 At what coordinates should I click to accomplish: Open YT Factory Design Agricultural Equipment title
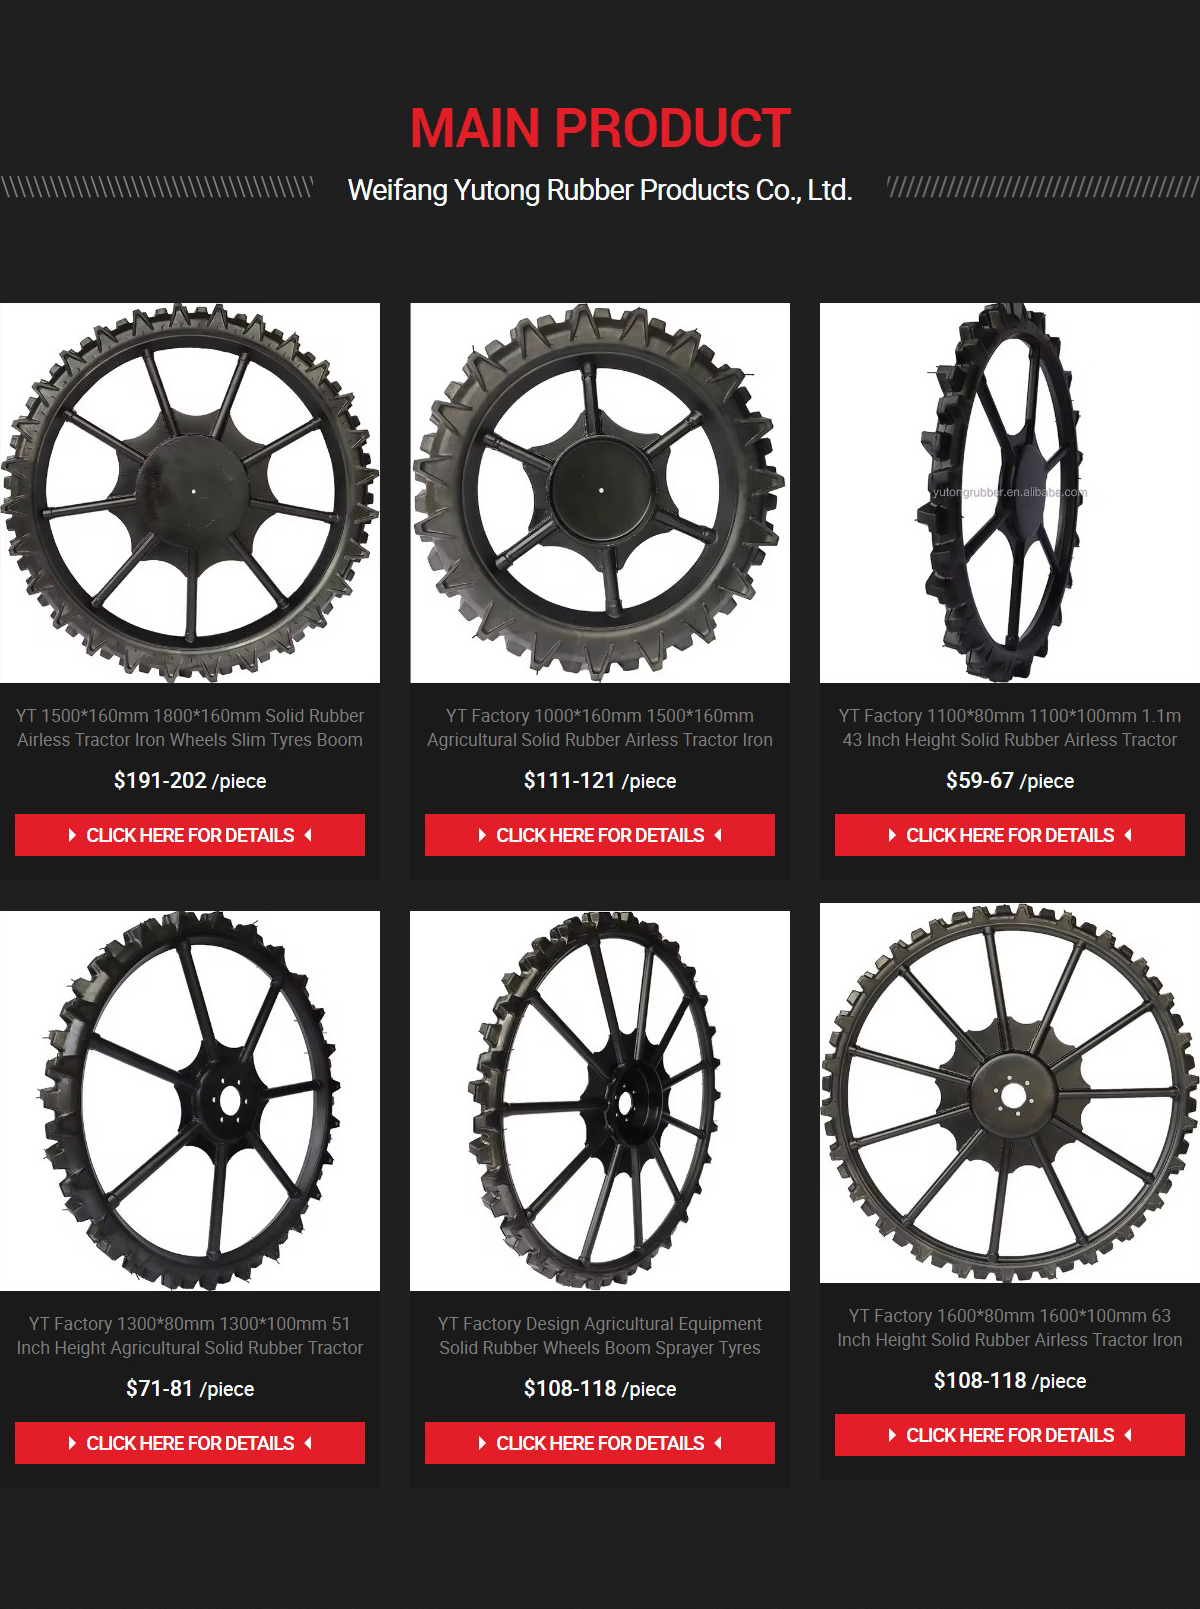click(600, 1336)
